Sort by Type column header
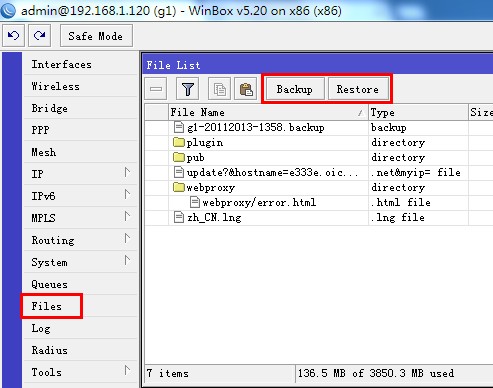The image size is (493, 388). pos(418,112)
